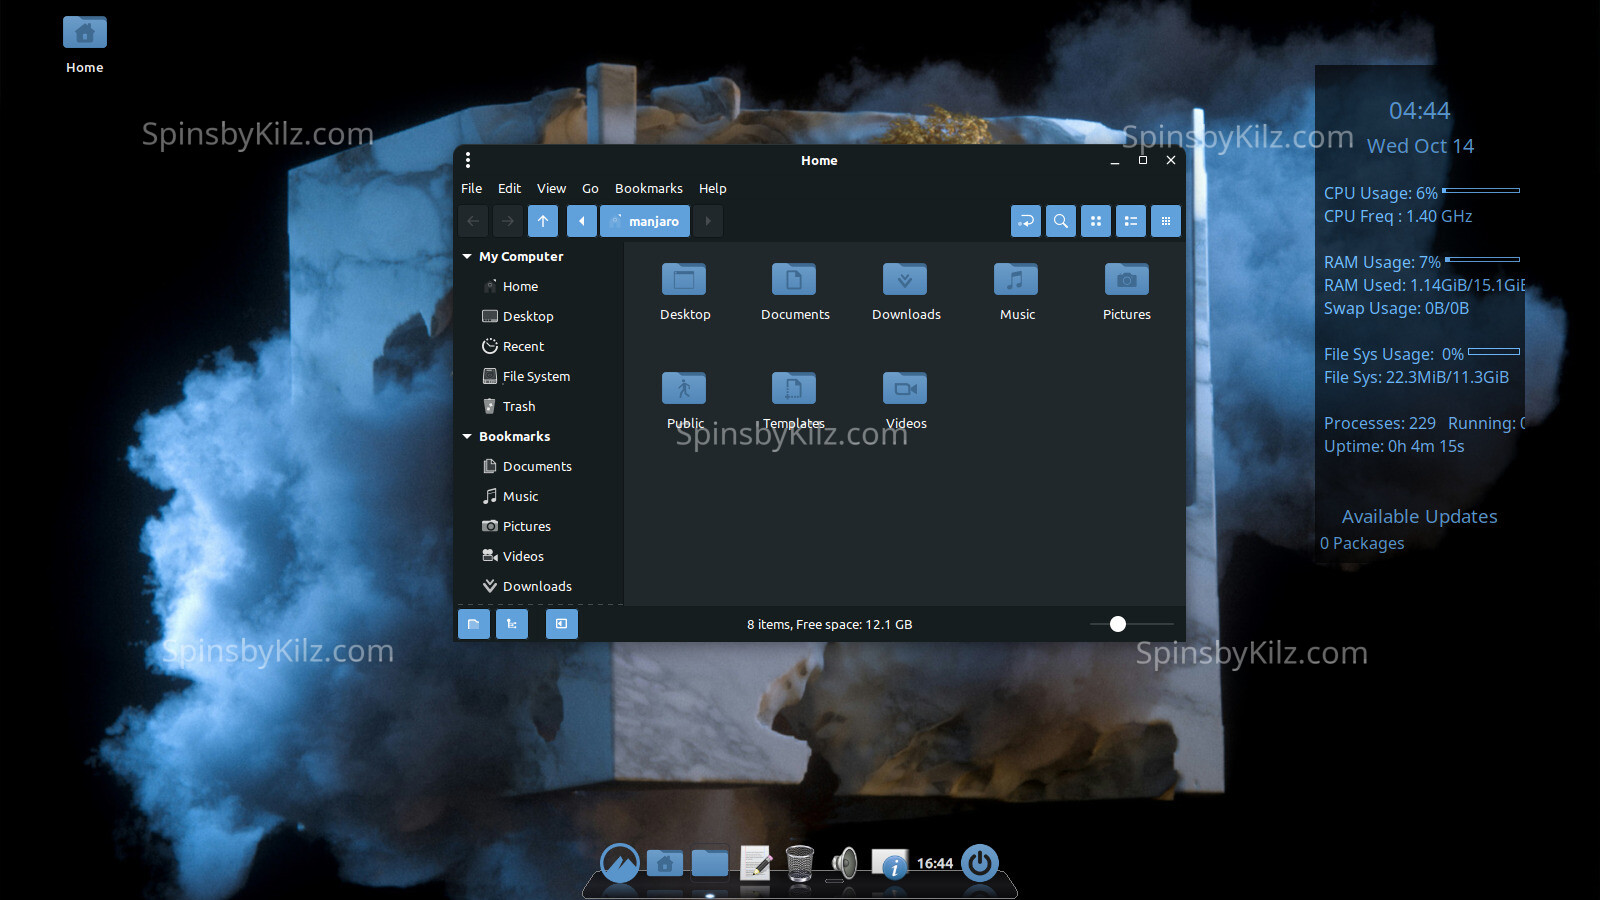Show places in the sidebar
This screenshot has height=900, width=1600.
point(474,624)
